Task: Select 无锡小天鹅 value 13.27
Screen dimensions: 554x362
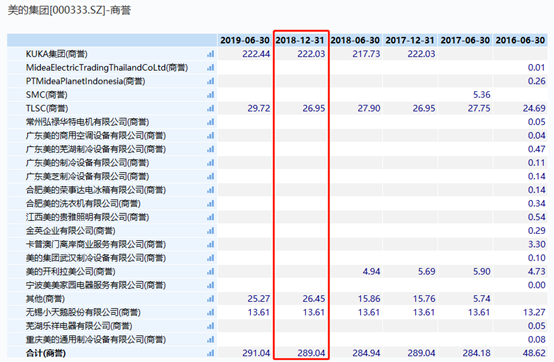Action: [534, 312]
